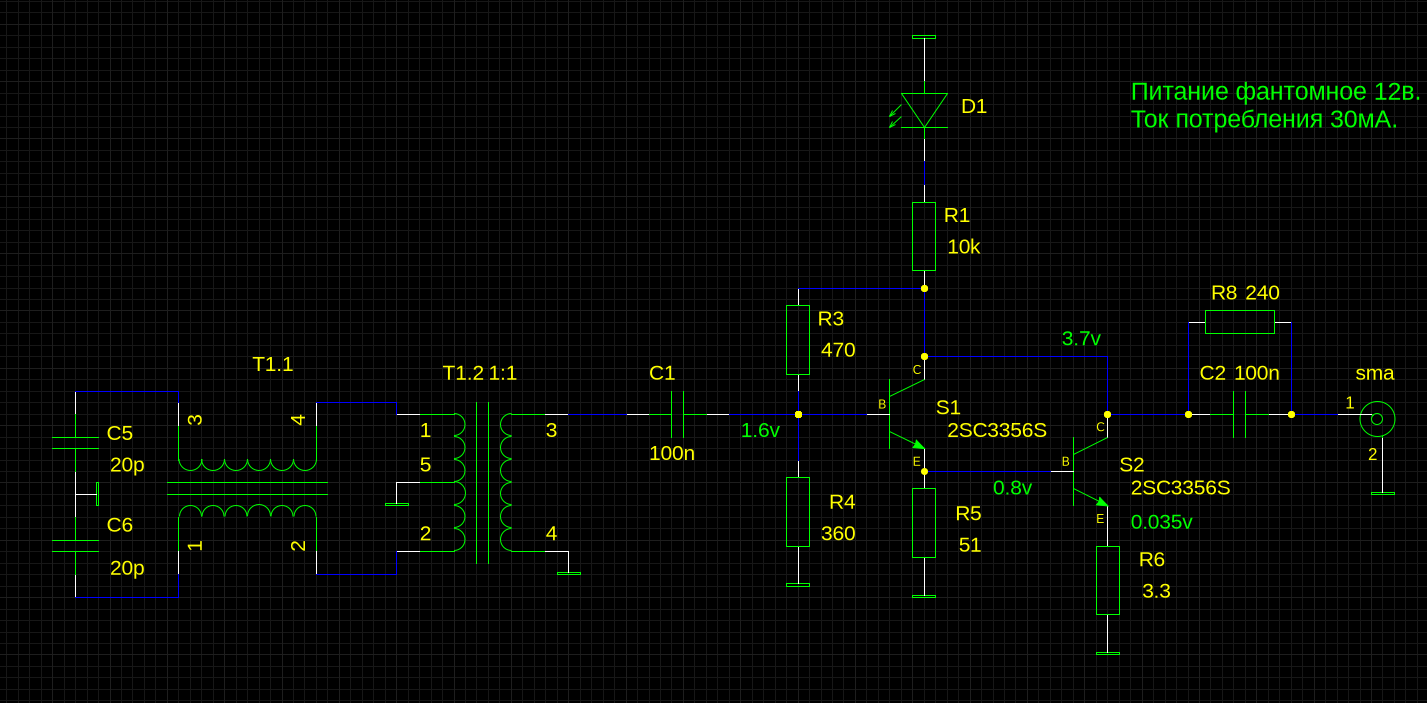Click the T1.2 1:1 transformer core

[x=482, y=482]
